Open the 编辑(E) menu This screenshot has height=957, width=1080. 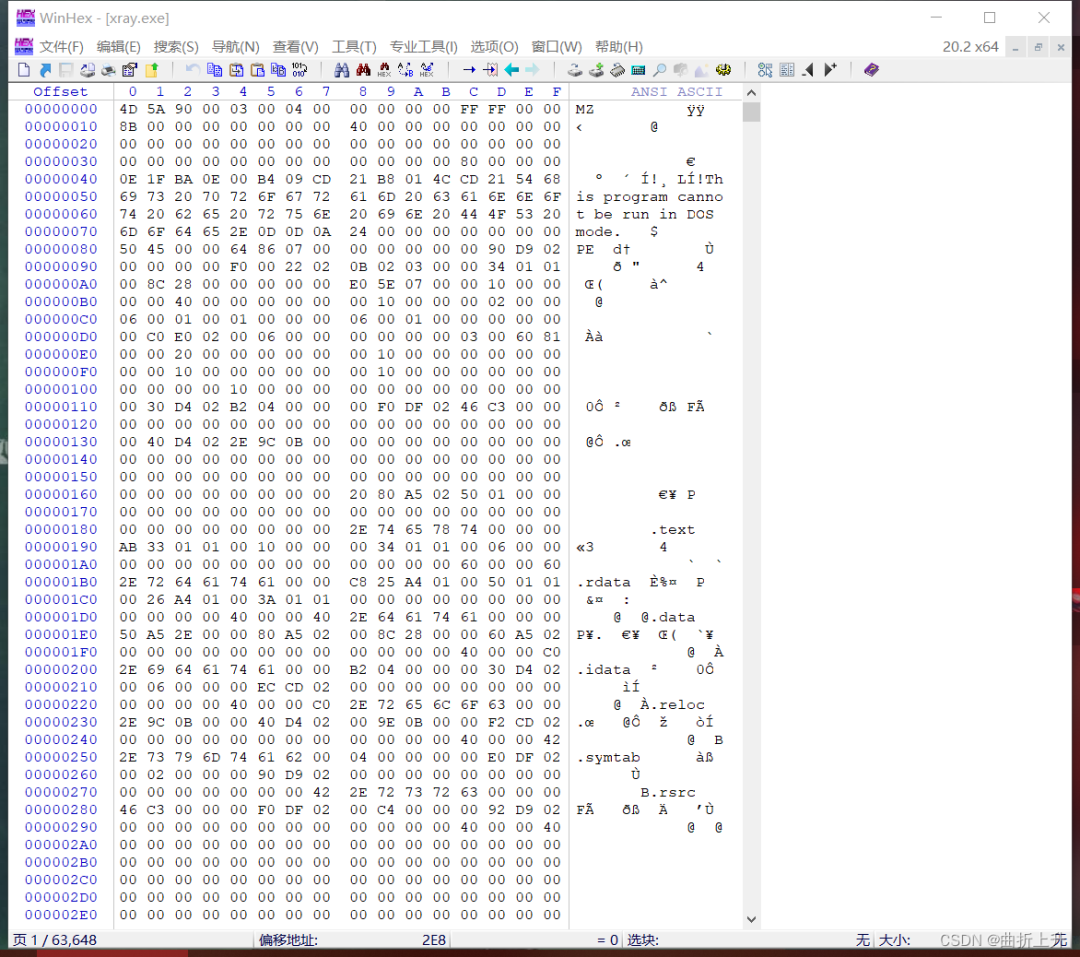(x=118, y=46)
